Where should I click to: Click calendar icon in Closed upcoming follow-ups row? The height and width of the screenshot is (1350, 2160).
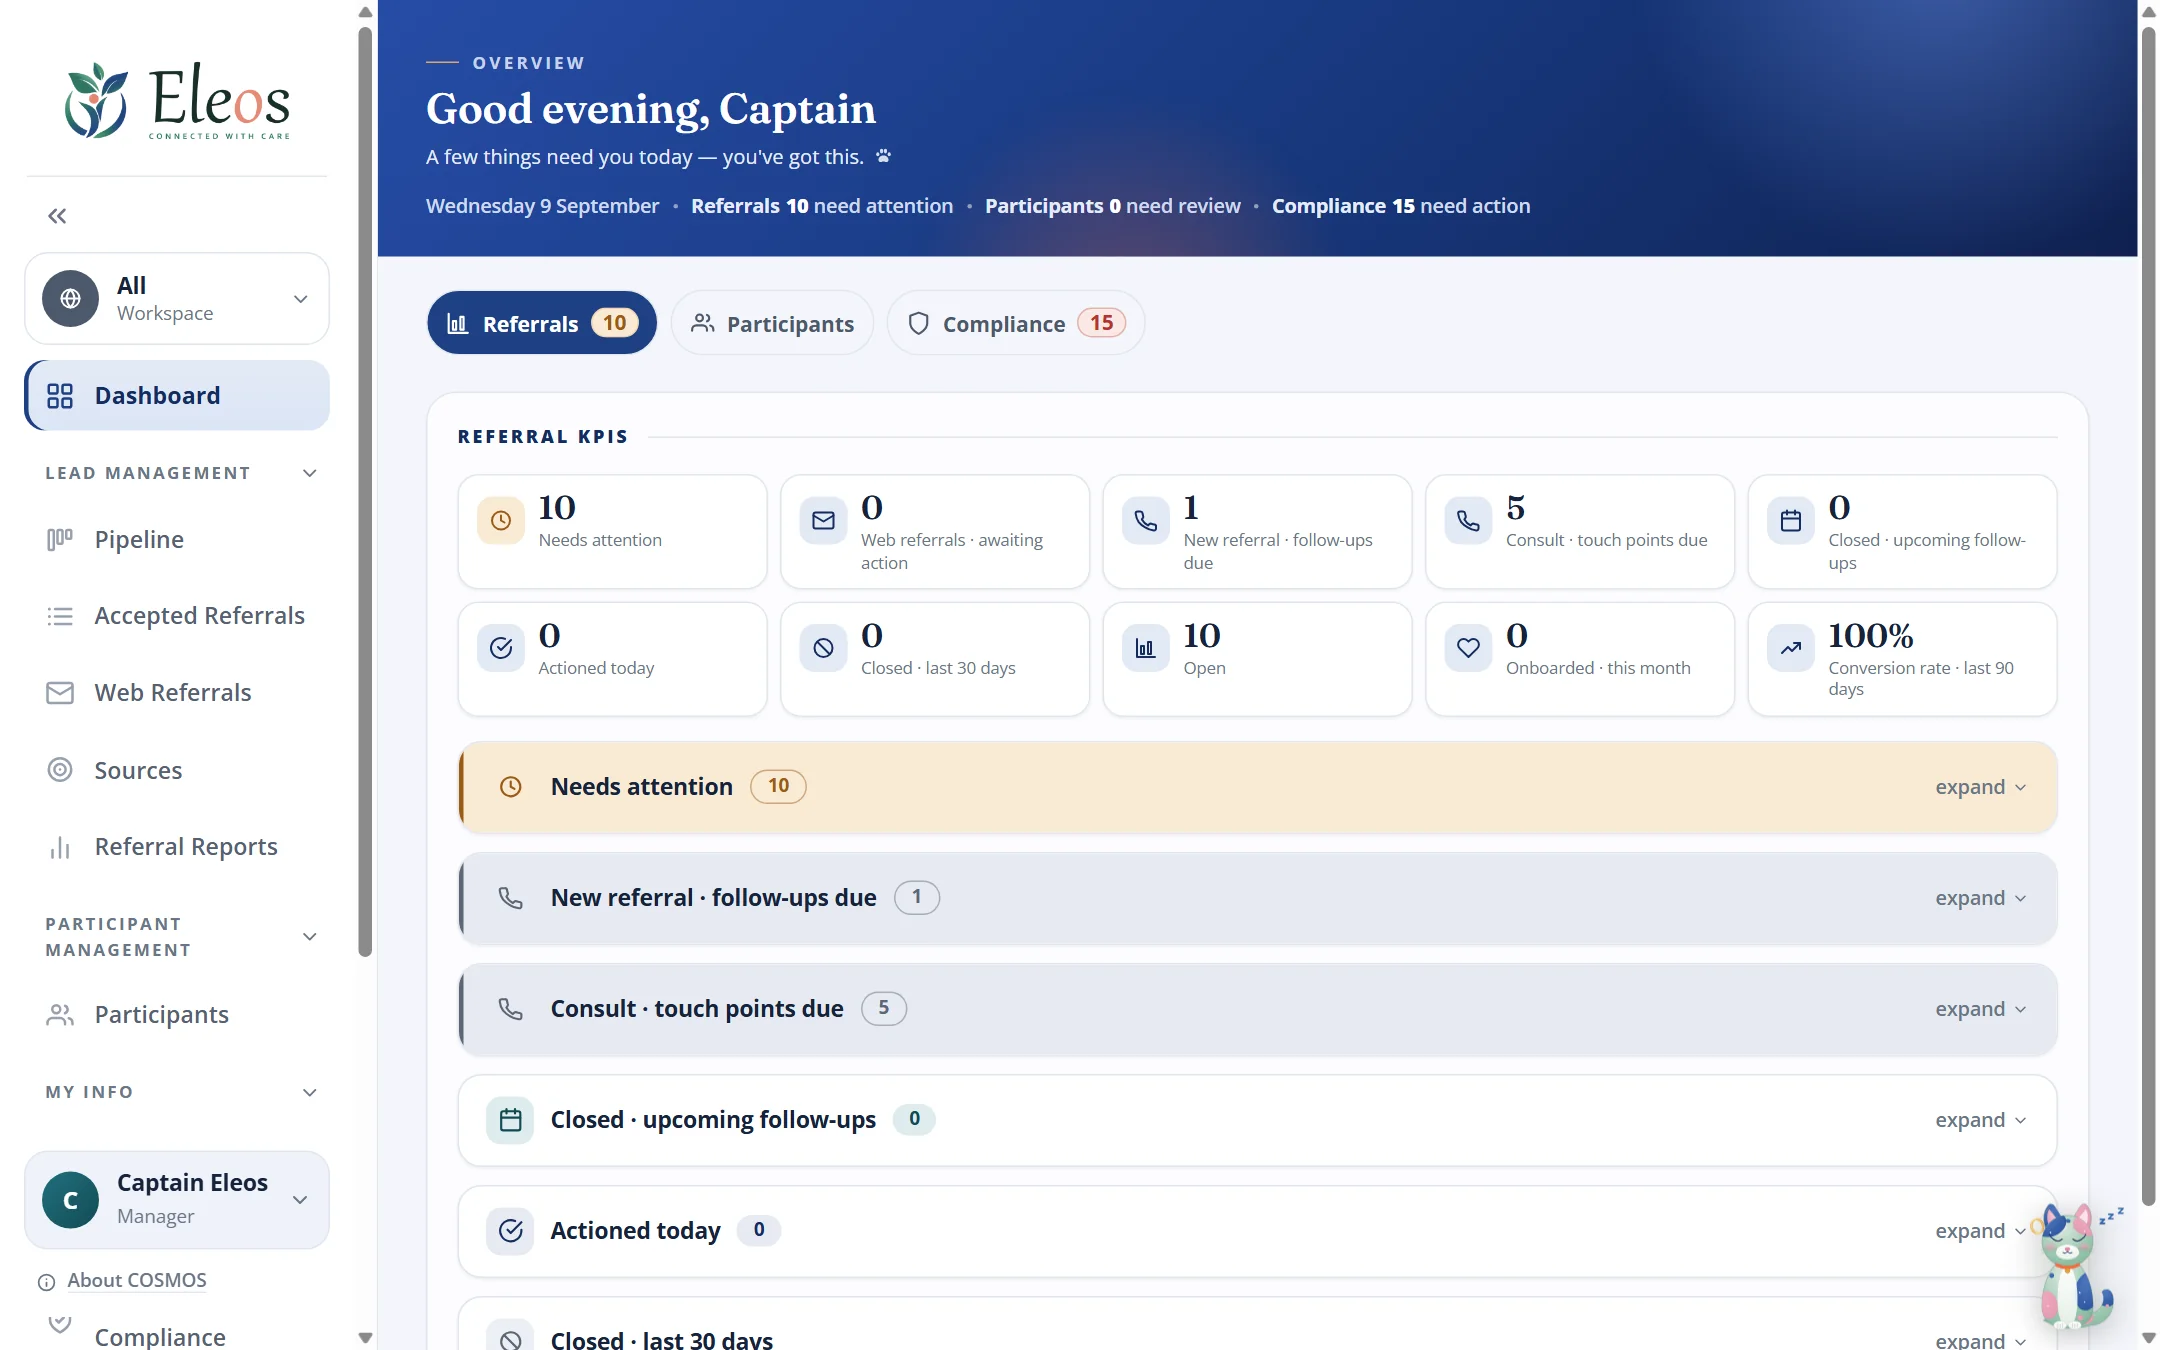click(x=510, y=1120)
